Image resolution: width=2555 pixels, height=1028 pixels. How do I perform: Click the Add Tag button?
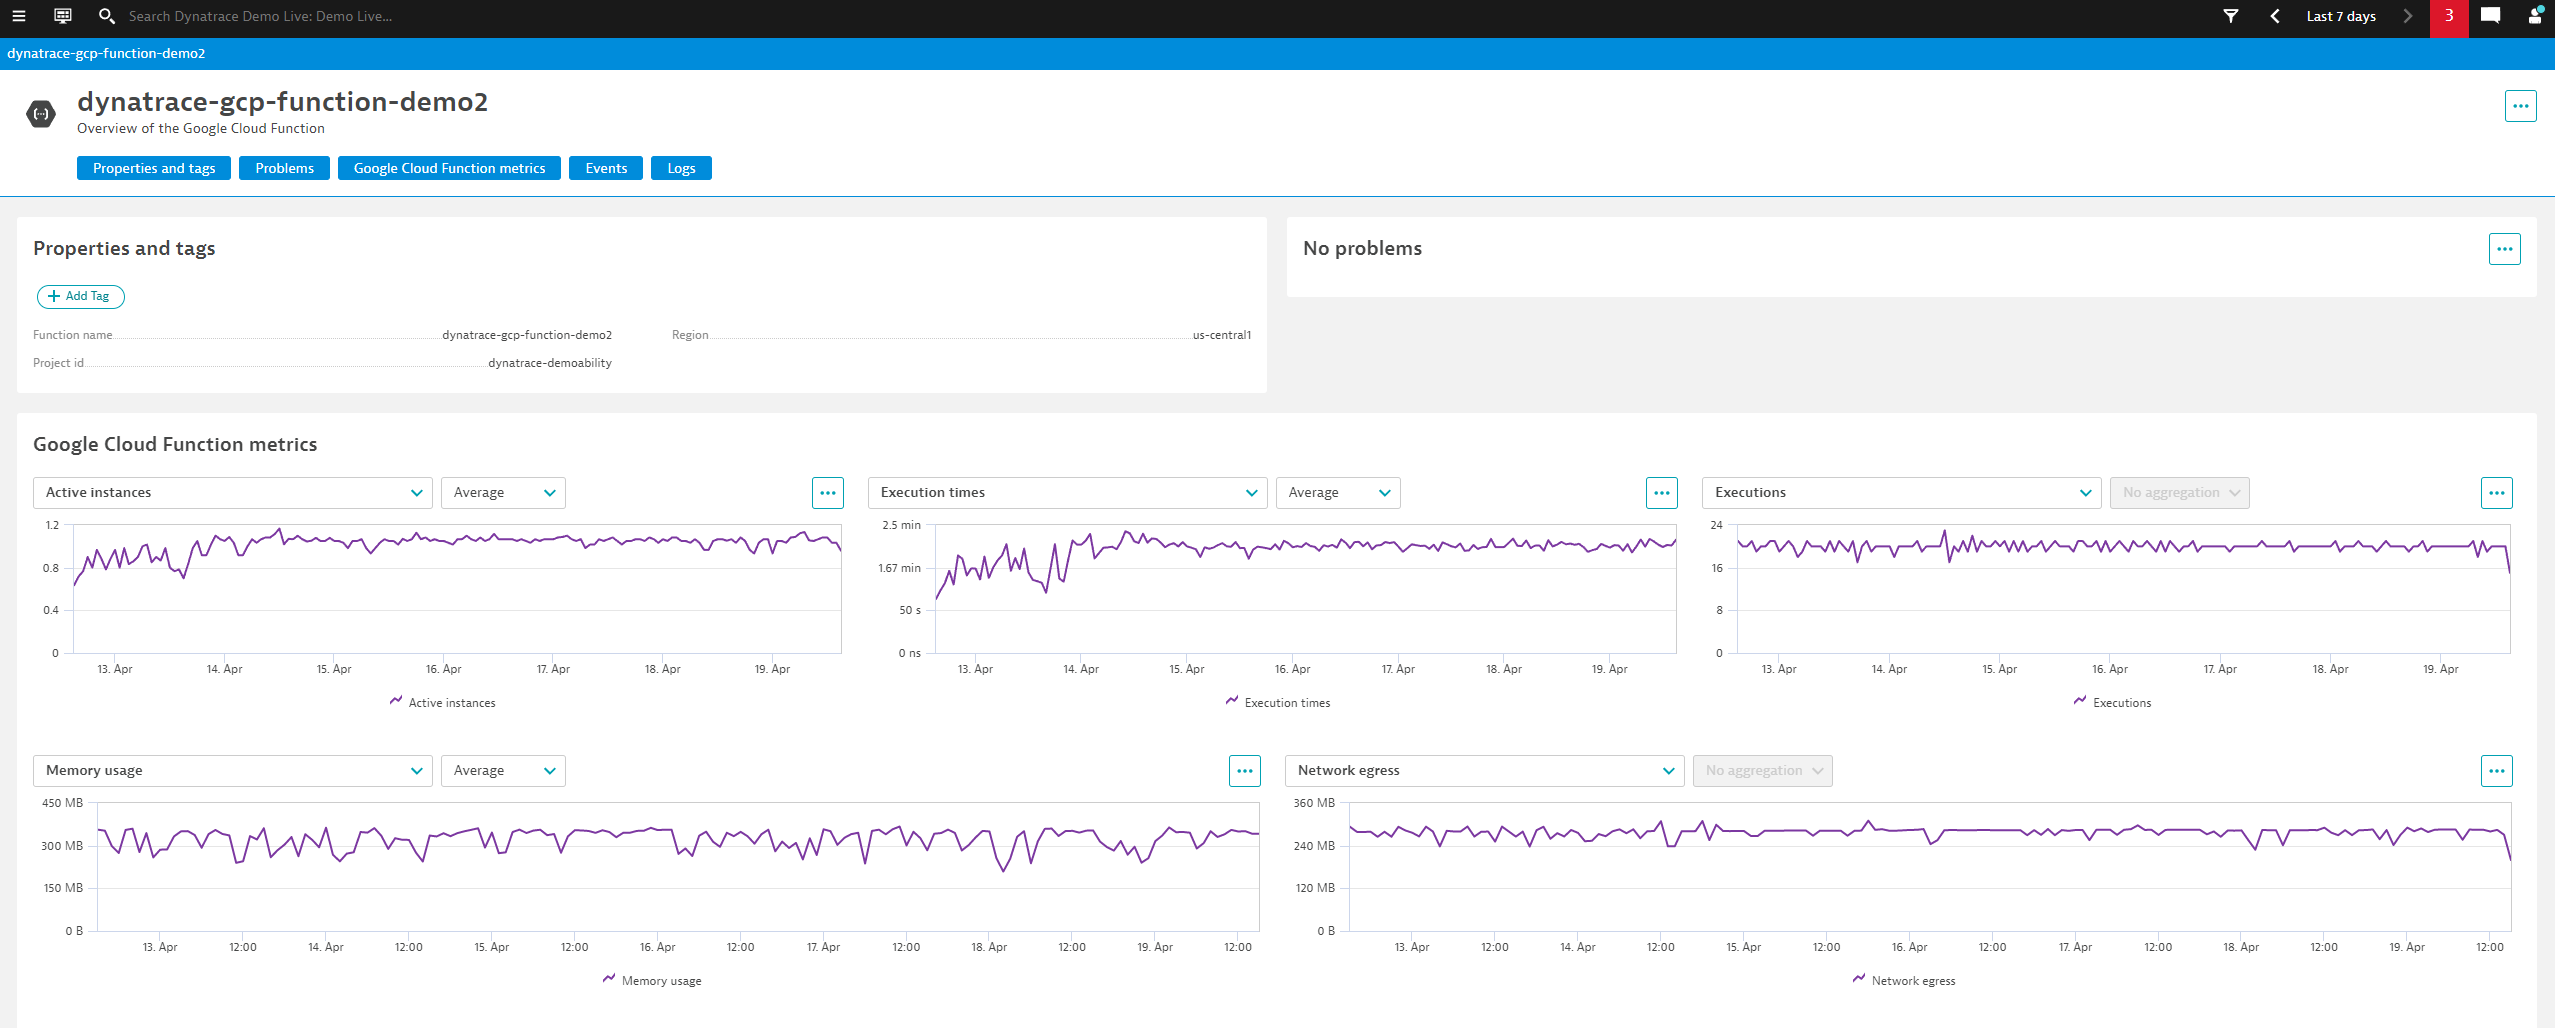80,296
